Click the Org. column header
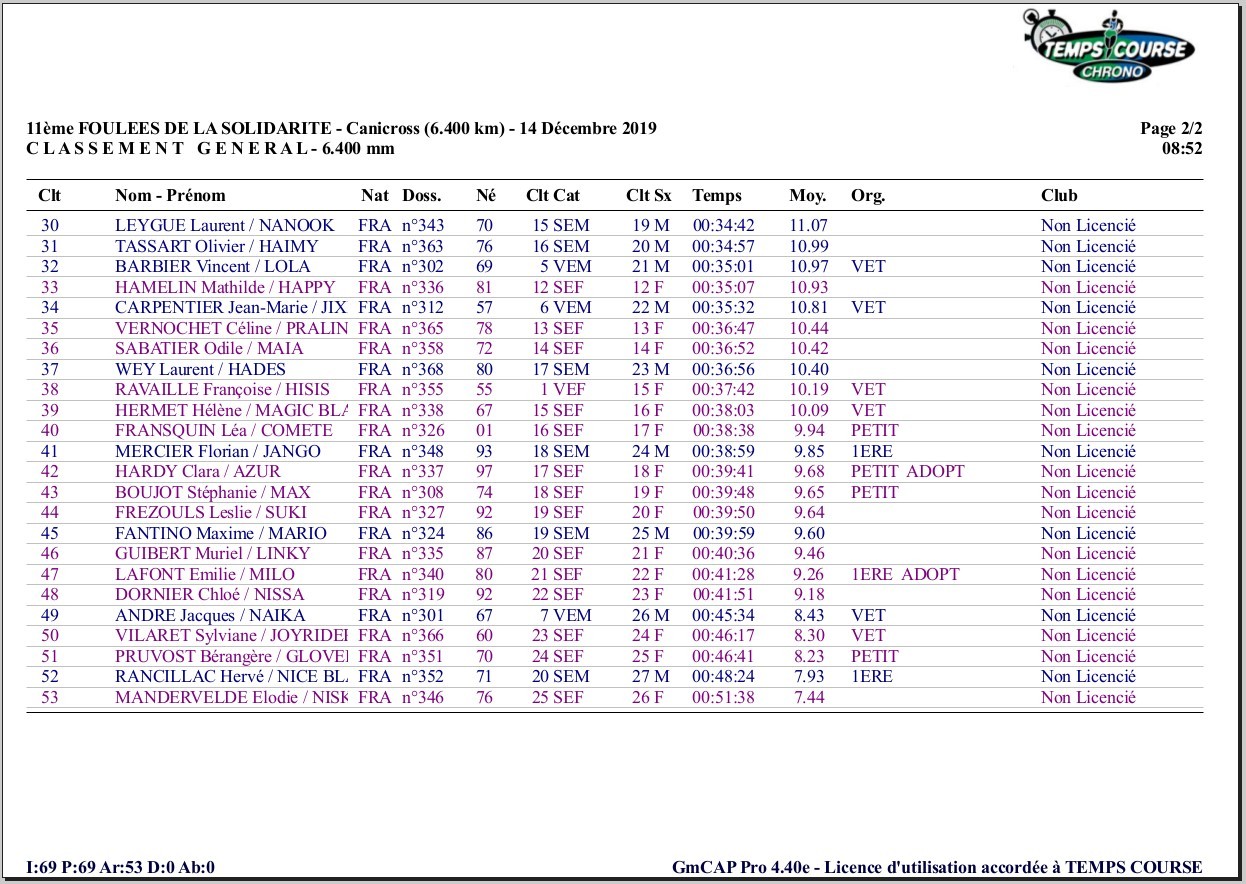The image size is (1246, 884). click(x=868, y=196)
